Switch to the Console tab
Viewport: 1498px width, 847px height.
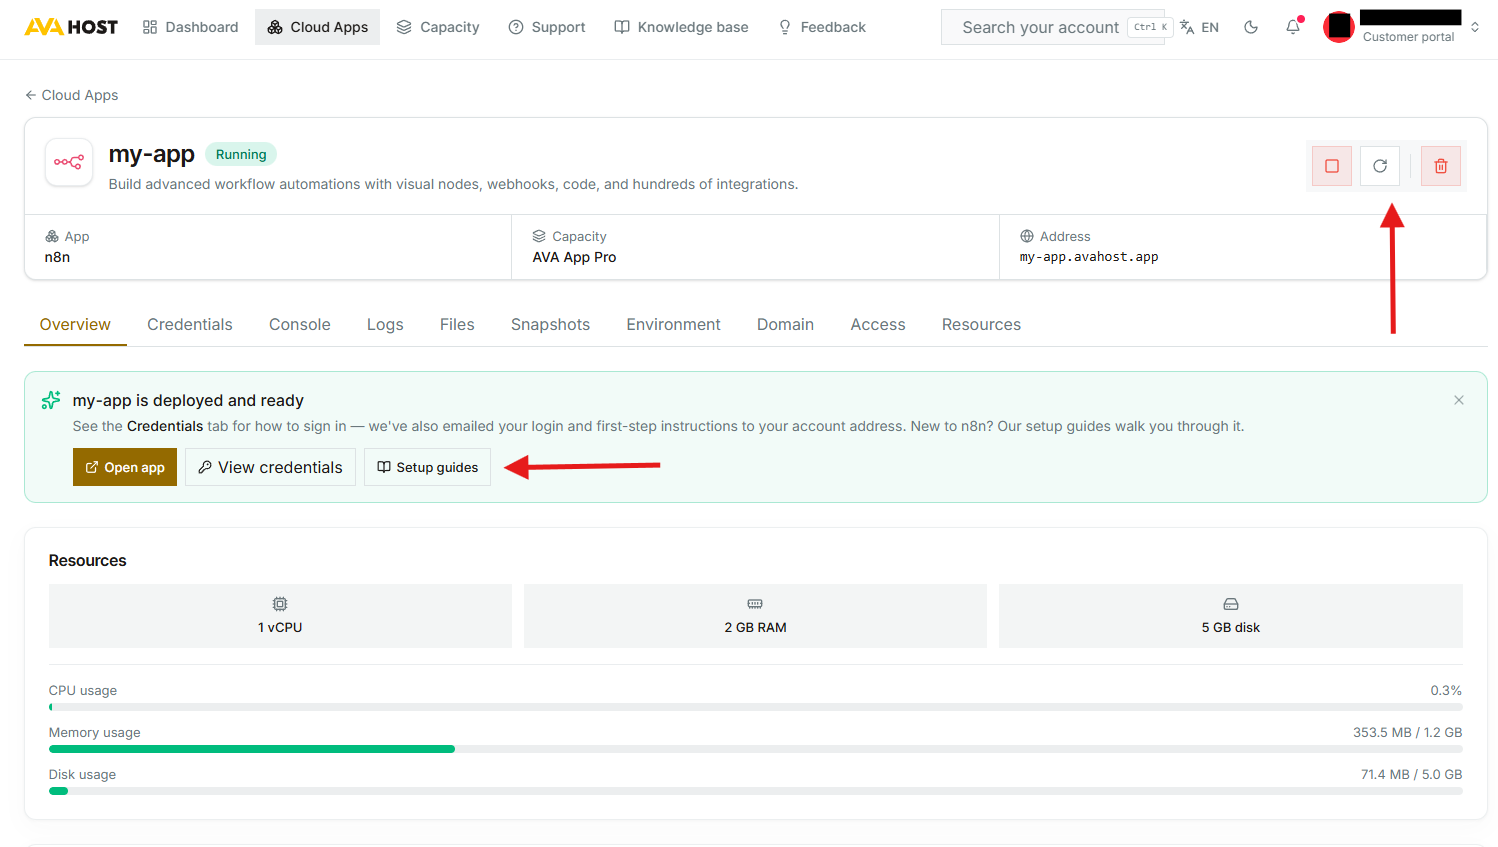300,325
